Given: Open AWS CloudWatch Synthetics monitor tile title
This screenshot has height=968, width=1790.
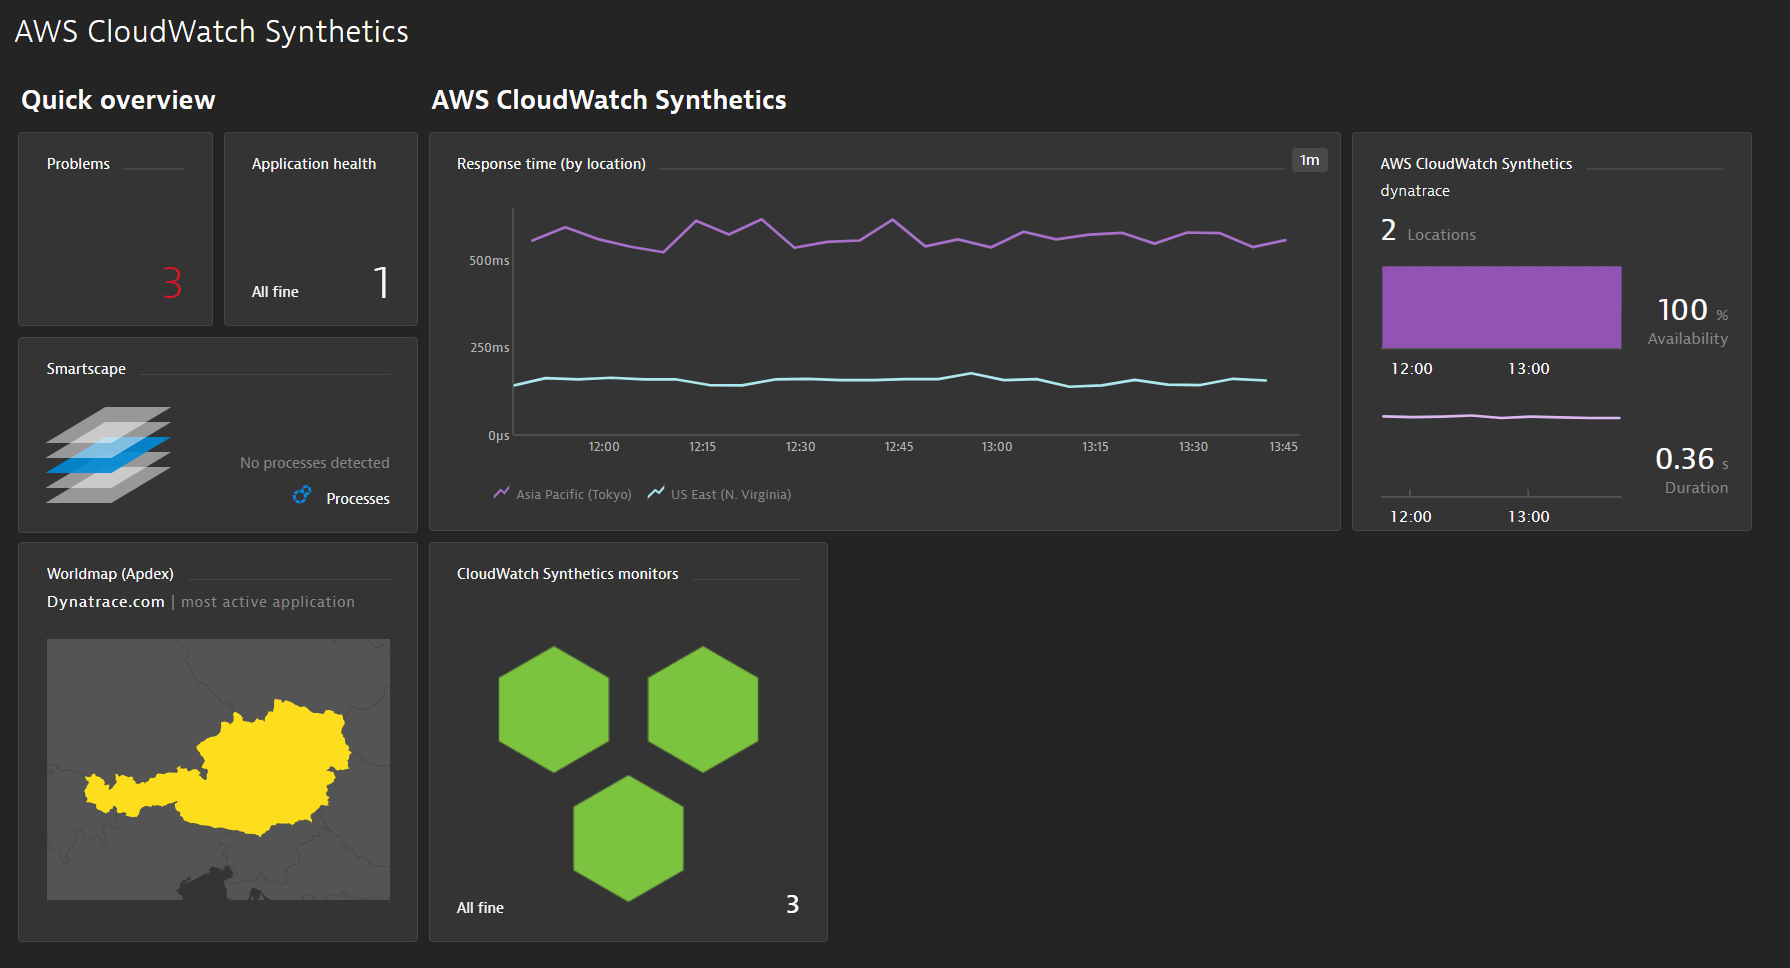Looking at the screenshot, I should point(1476,164).
